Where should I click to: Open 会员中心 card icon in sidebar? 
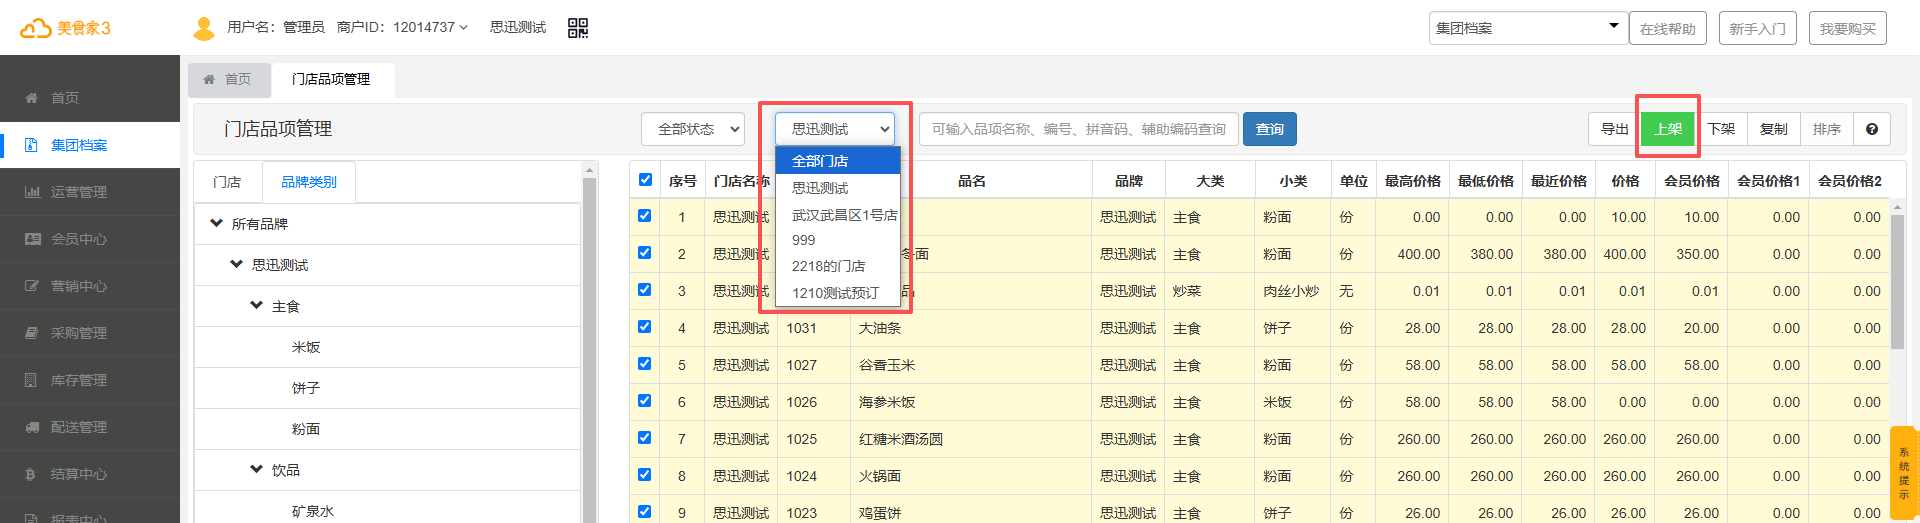pyautogui.click(x=32, y=239)
